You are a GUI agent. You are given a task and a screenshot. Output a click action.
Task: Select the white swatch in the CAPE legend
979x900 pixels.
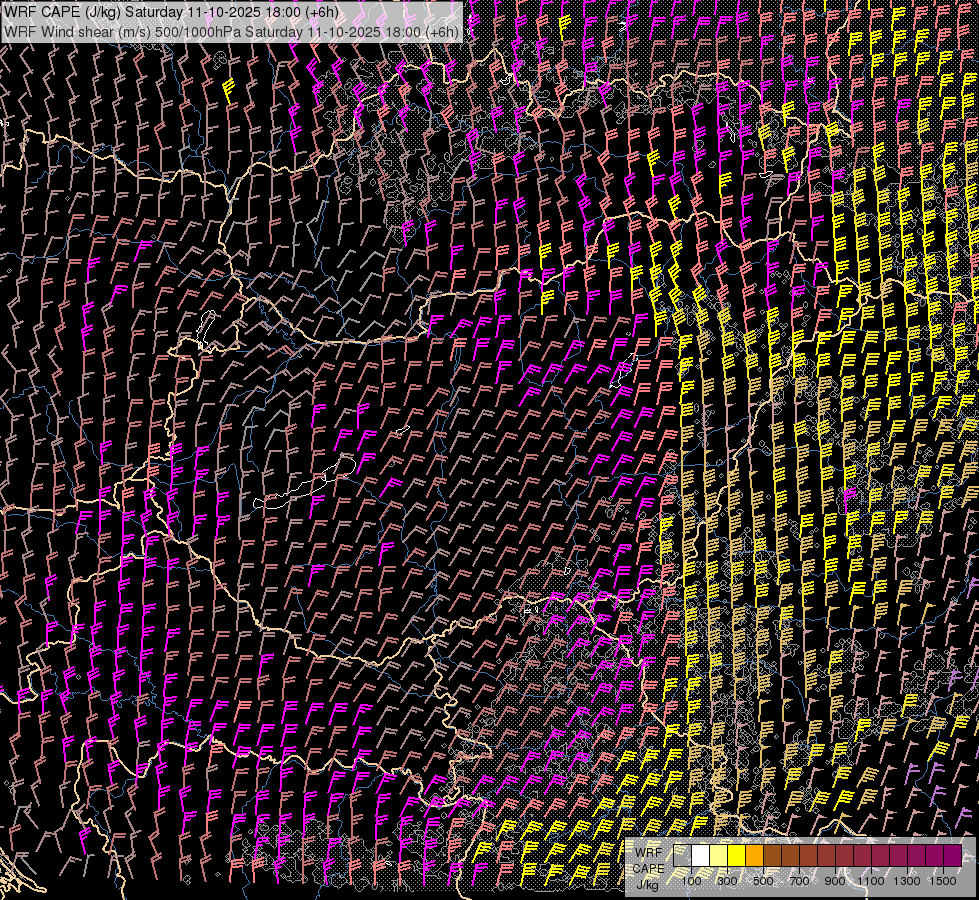click(700, 856)
